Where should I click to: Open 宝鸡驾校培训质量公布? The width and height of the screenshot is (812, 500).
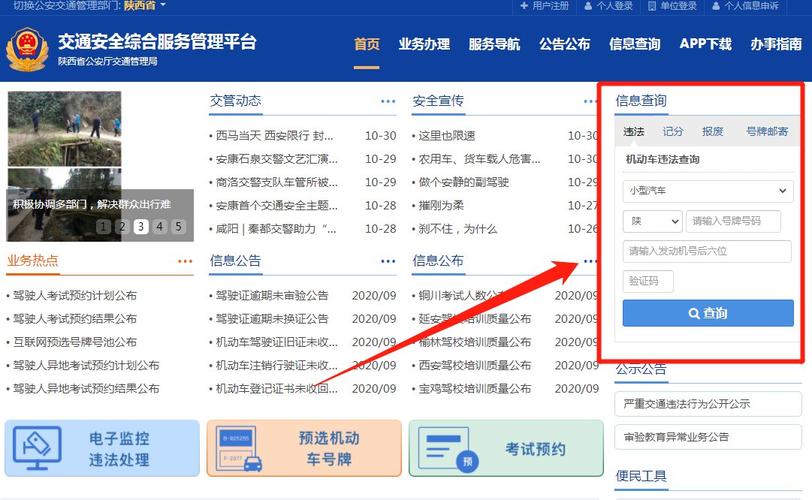coord(474,389)
